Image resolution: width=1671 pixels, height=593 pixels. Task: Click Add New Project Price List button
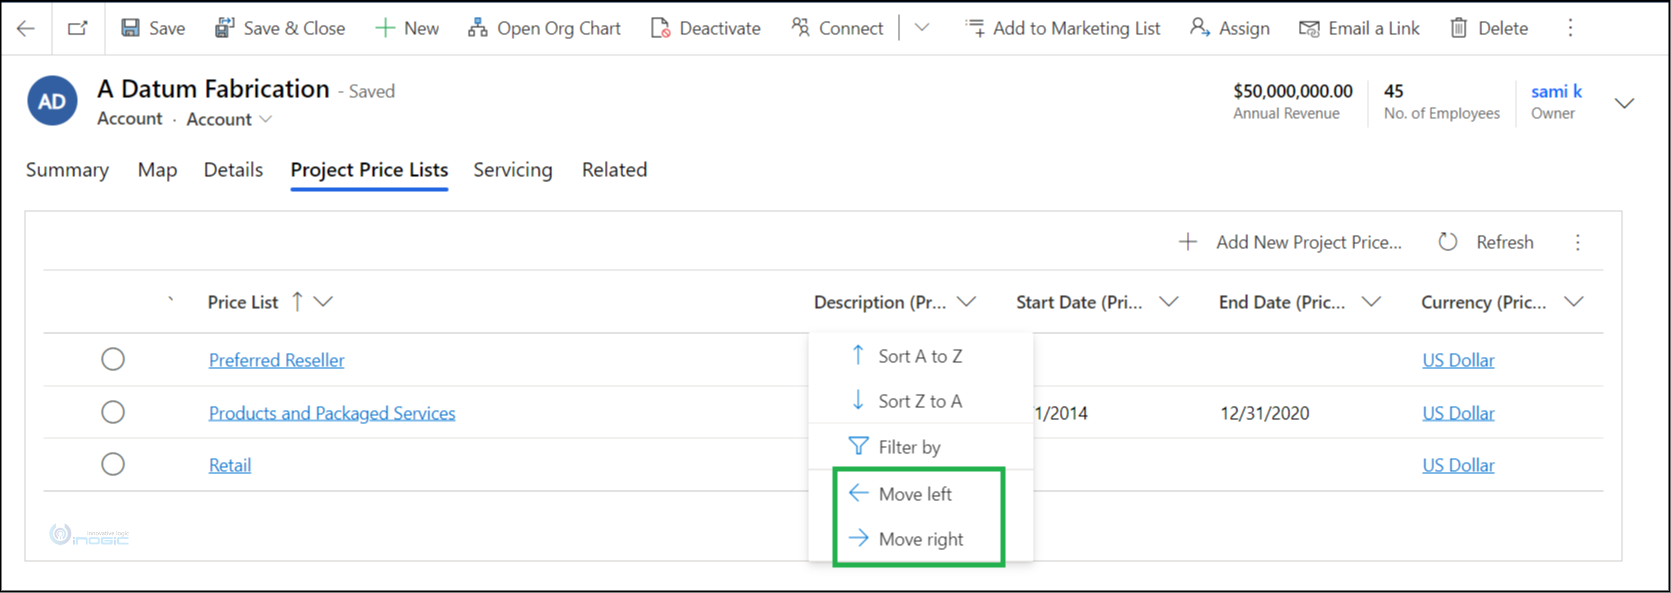(1290, 242)
